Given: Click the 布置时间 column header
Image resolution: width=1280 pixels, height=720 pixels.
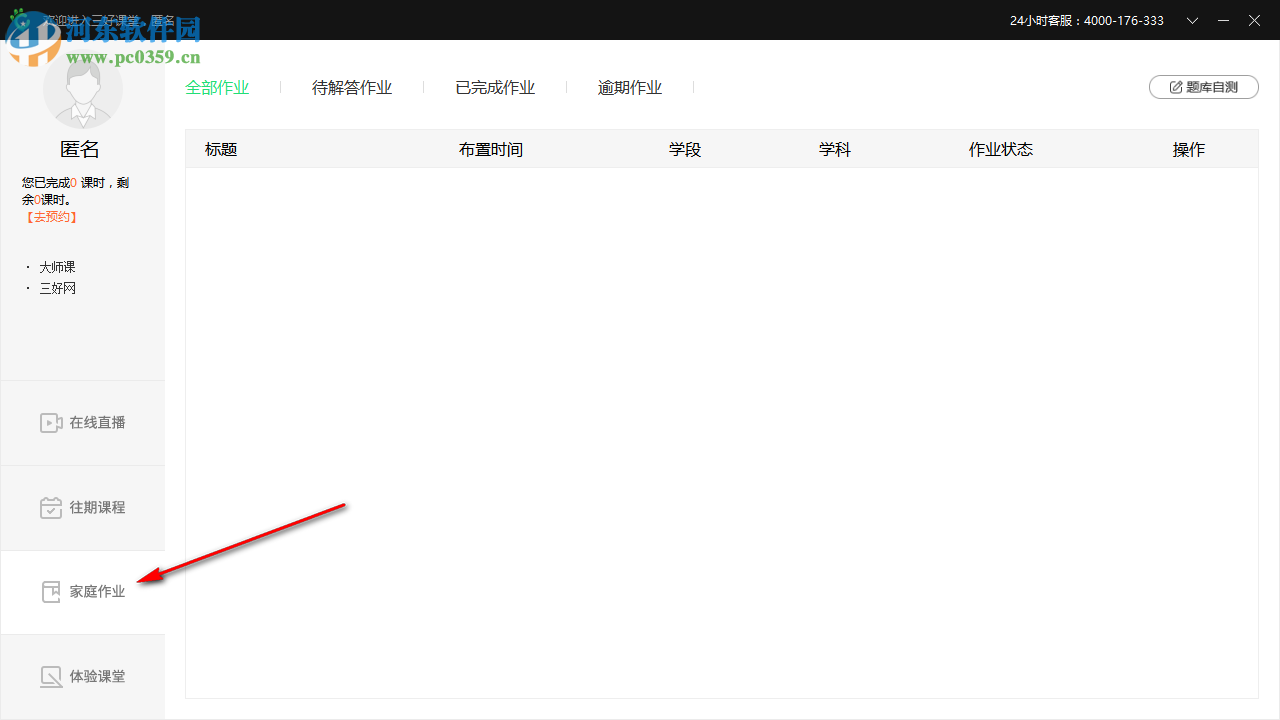Looking at the screenshot, I should [491, 149].
